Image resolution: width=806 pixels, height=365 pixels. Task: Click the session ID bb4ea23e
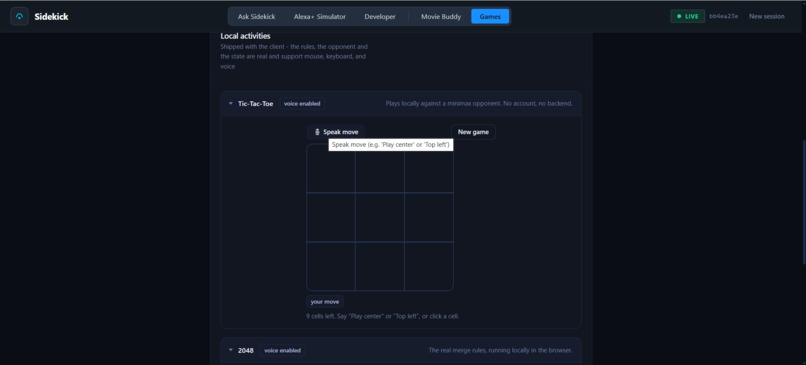click(724, 16)
